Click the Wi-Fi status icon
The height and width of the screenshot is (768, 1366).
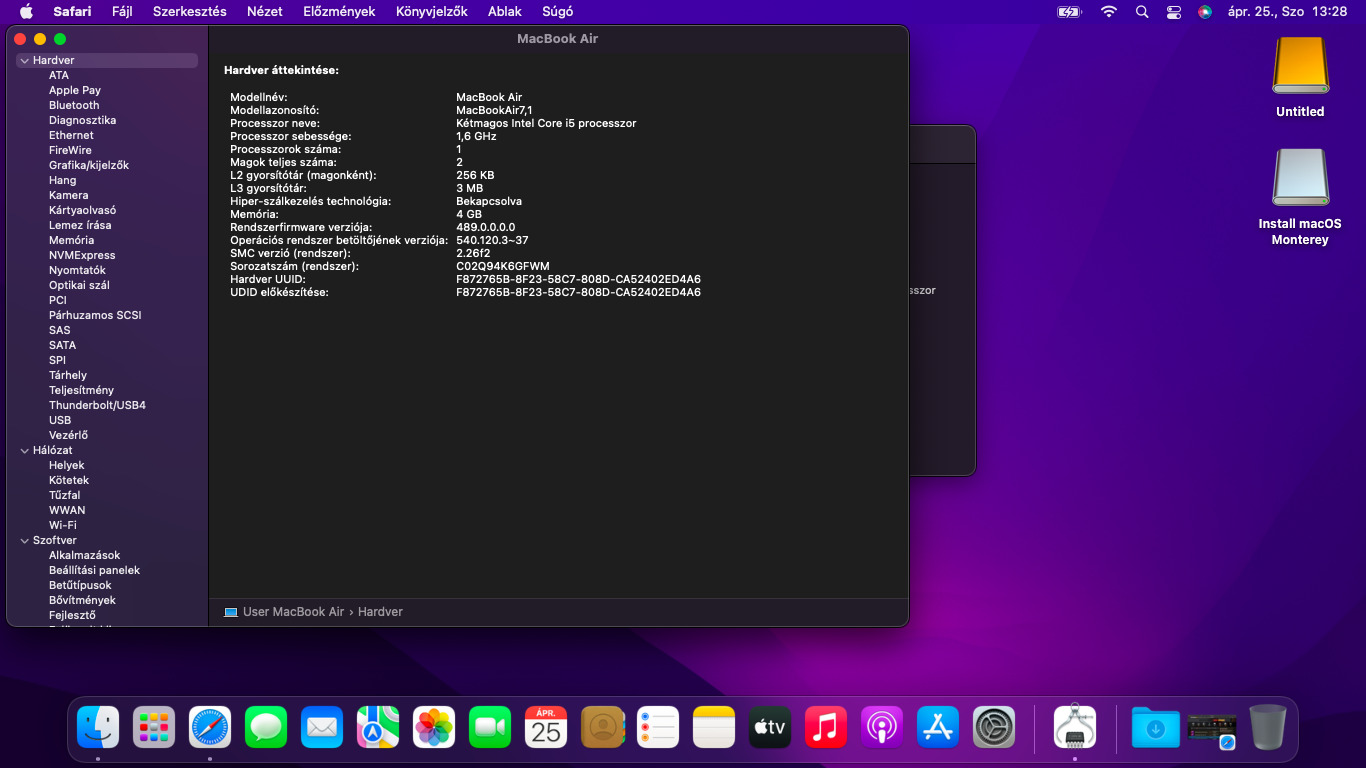(1108, 12)
